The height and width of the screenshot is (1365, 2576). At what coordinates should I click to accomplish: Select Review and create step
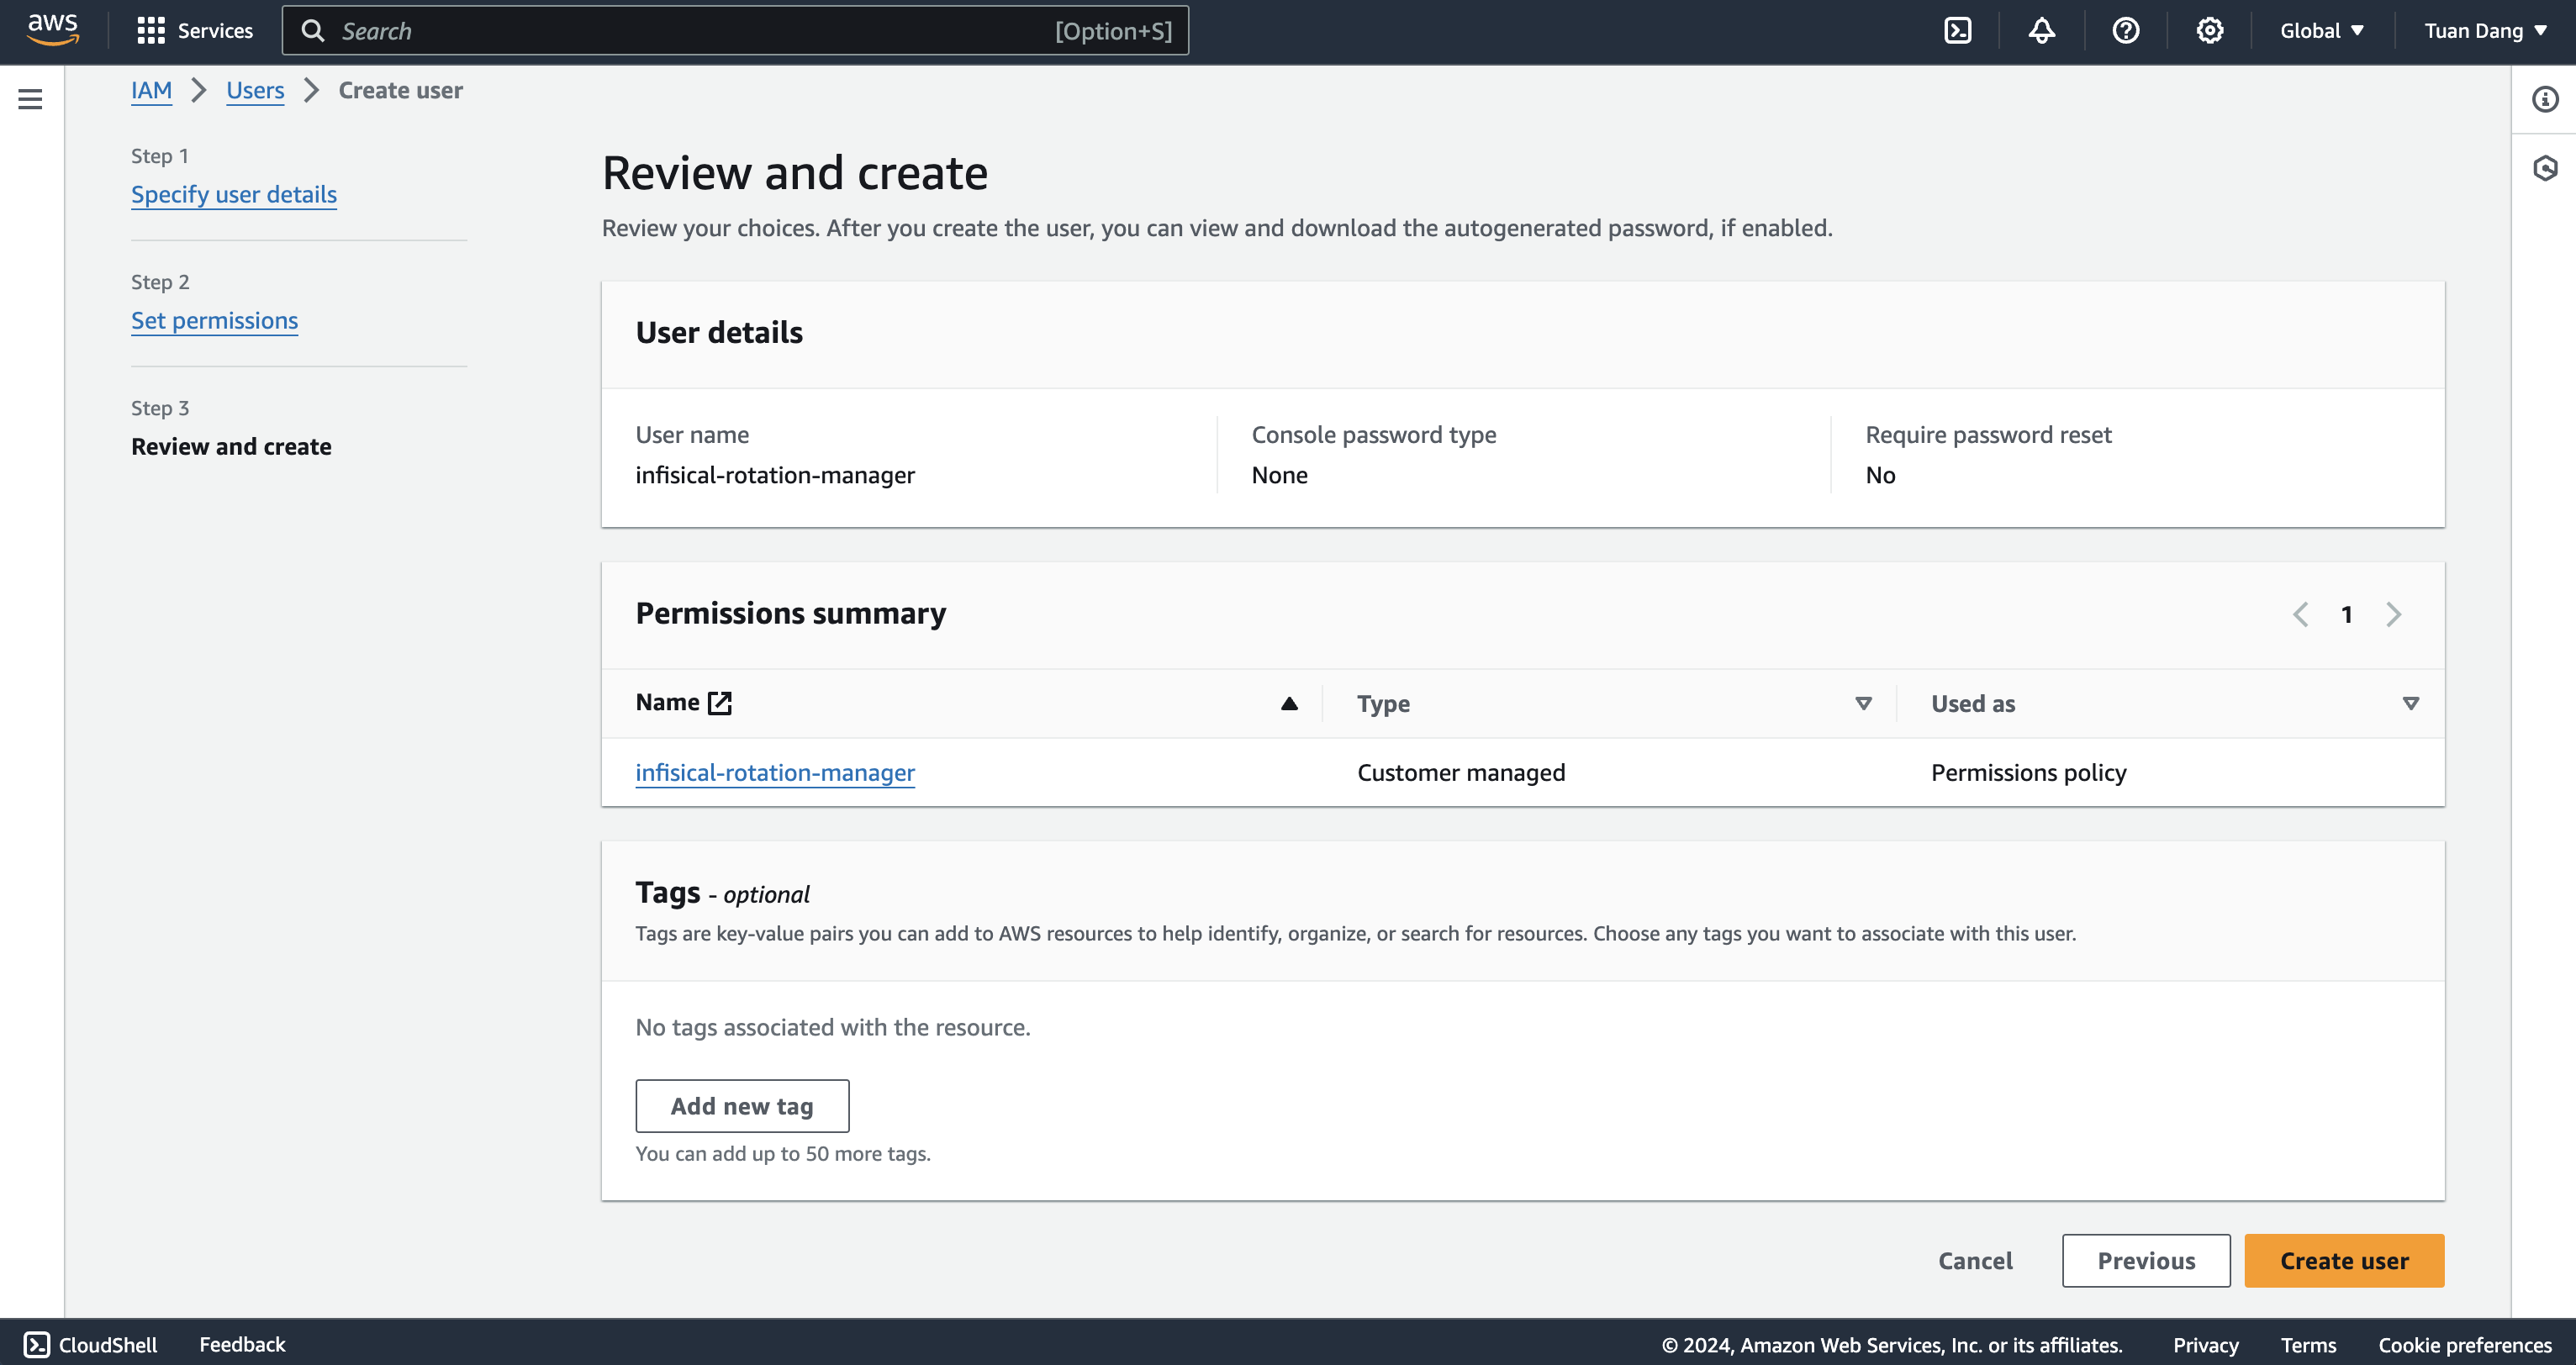coord(231,446)
